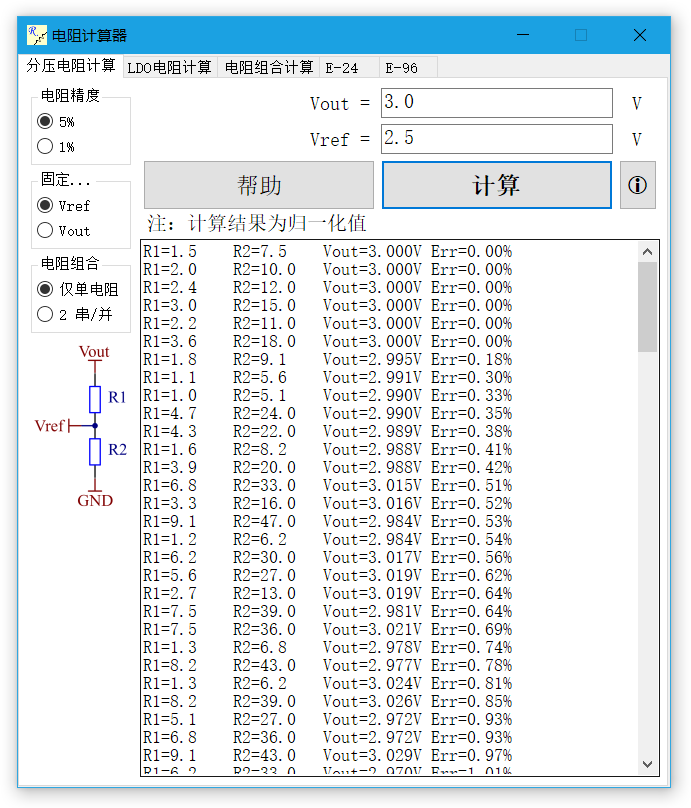Enable 2 series/parallel resistor combination
691x808 pixels.
(45, 314)
